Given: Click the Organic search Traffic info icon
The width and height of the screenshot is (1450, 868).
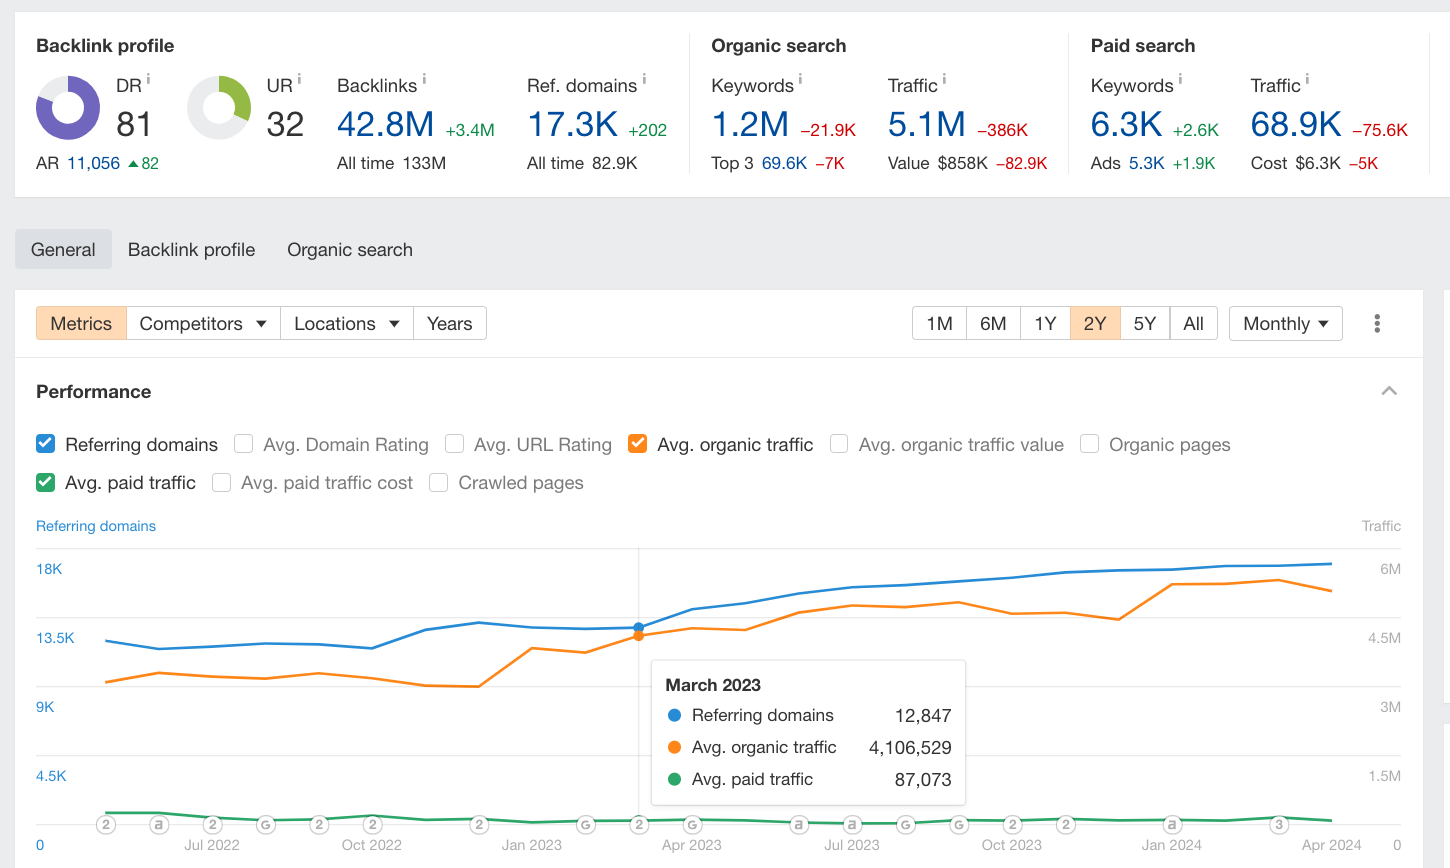Looking at the screenshot, I should 944,78.
